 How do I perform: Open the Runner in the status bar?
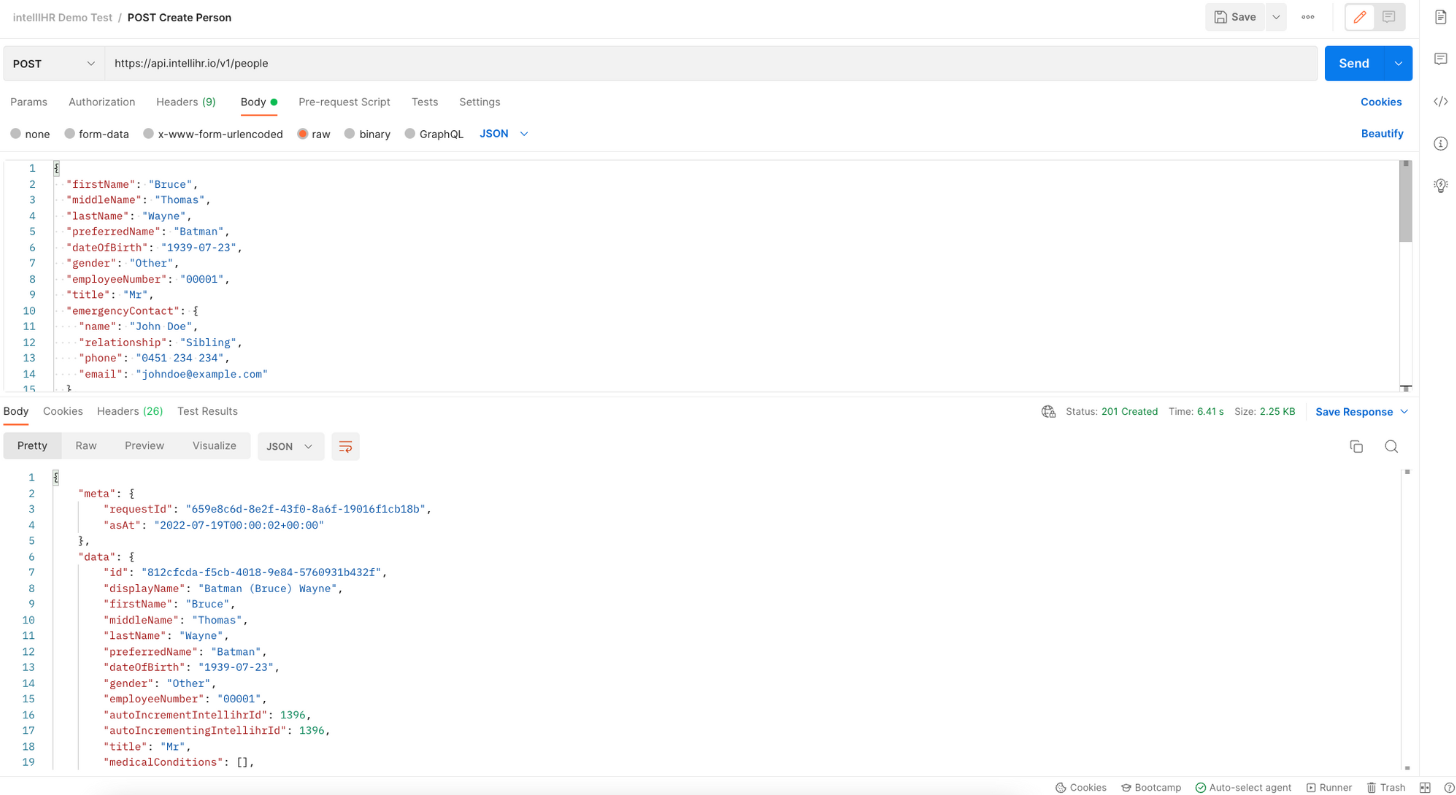click(1329, 788)
